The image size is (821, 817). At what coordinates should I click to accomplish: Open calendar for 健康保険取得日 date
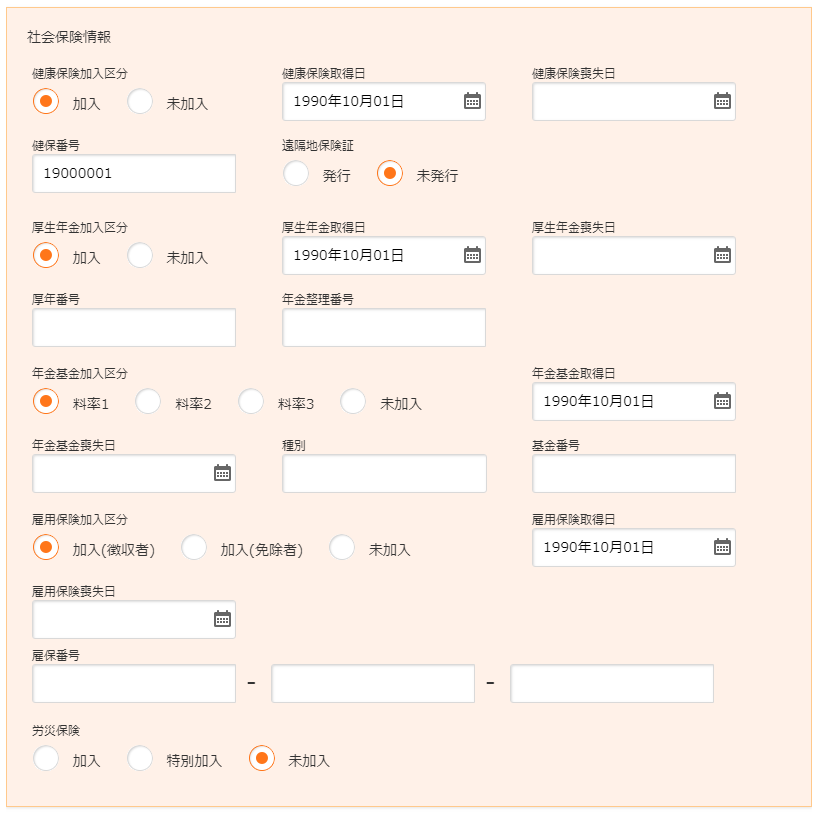pyautogui.click(x=472, y=101)
